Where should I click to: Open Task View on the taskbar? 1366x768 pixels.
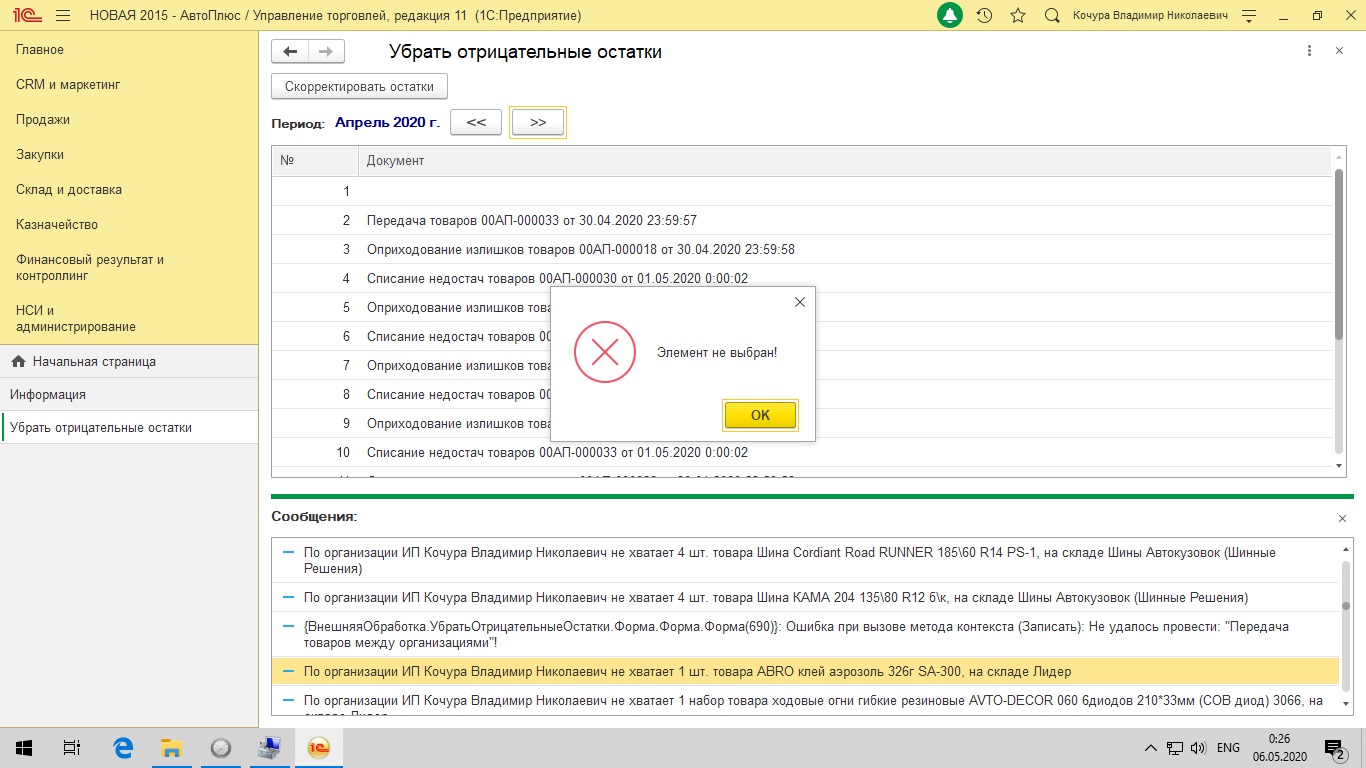pos(72,747)
